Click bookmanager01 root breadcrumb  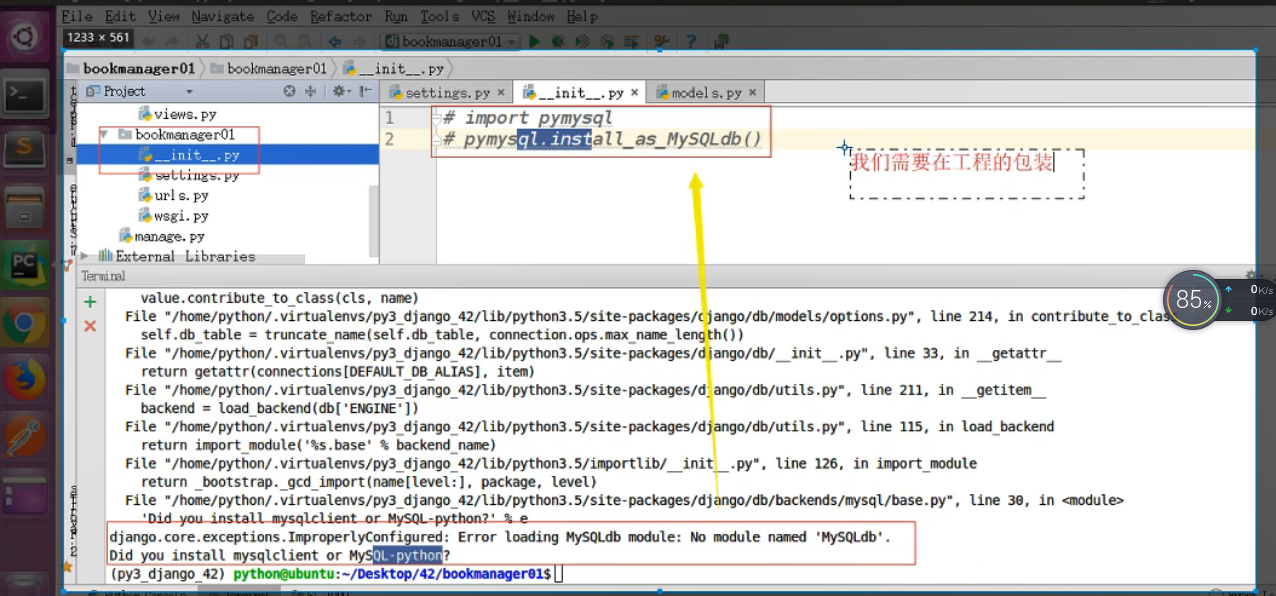[130, 69]
